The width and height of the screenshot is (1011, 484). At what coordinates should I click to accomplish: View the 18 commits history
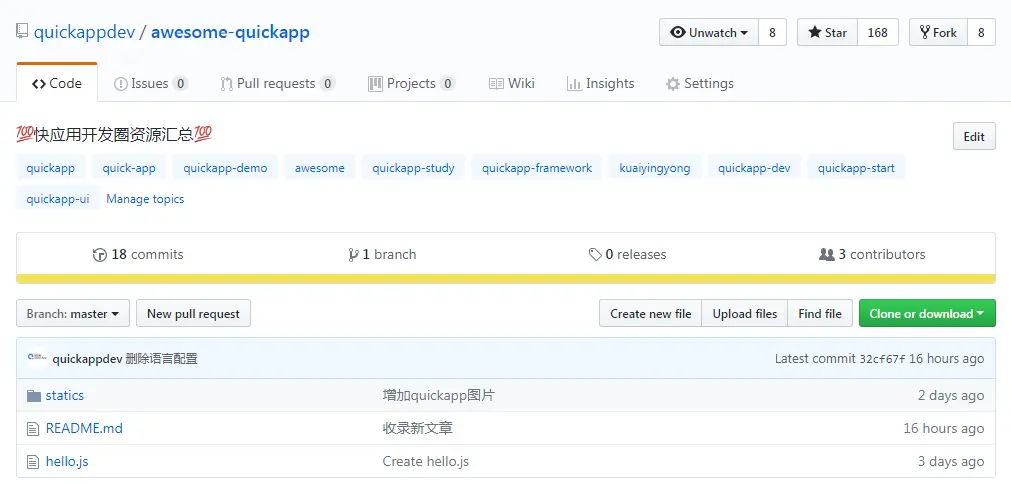pos(138,255)
